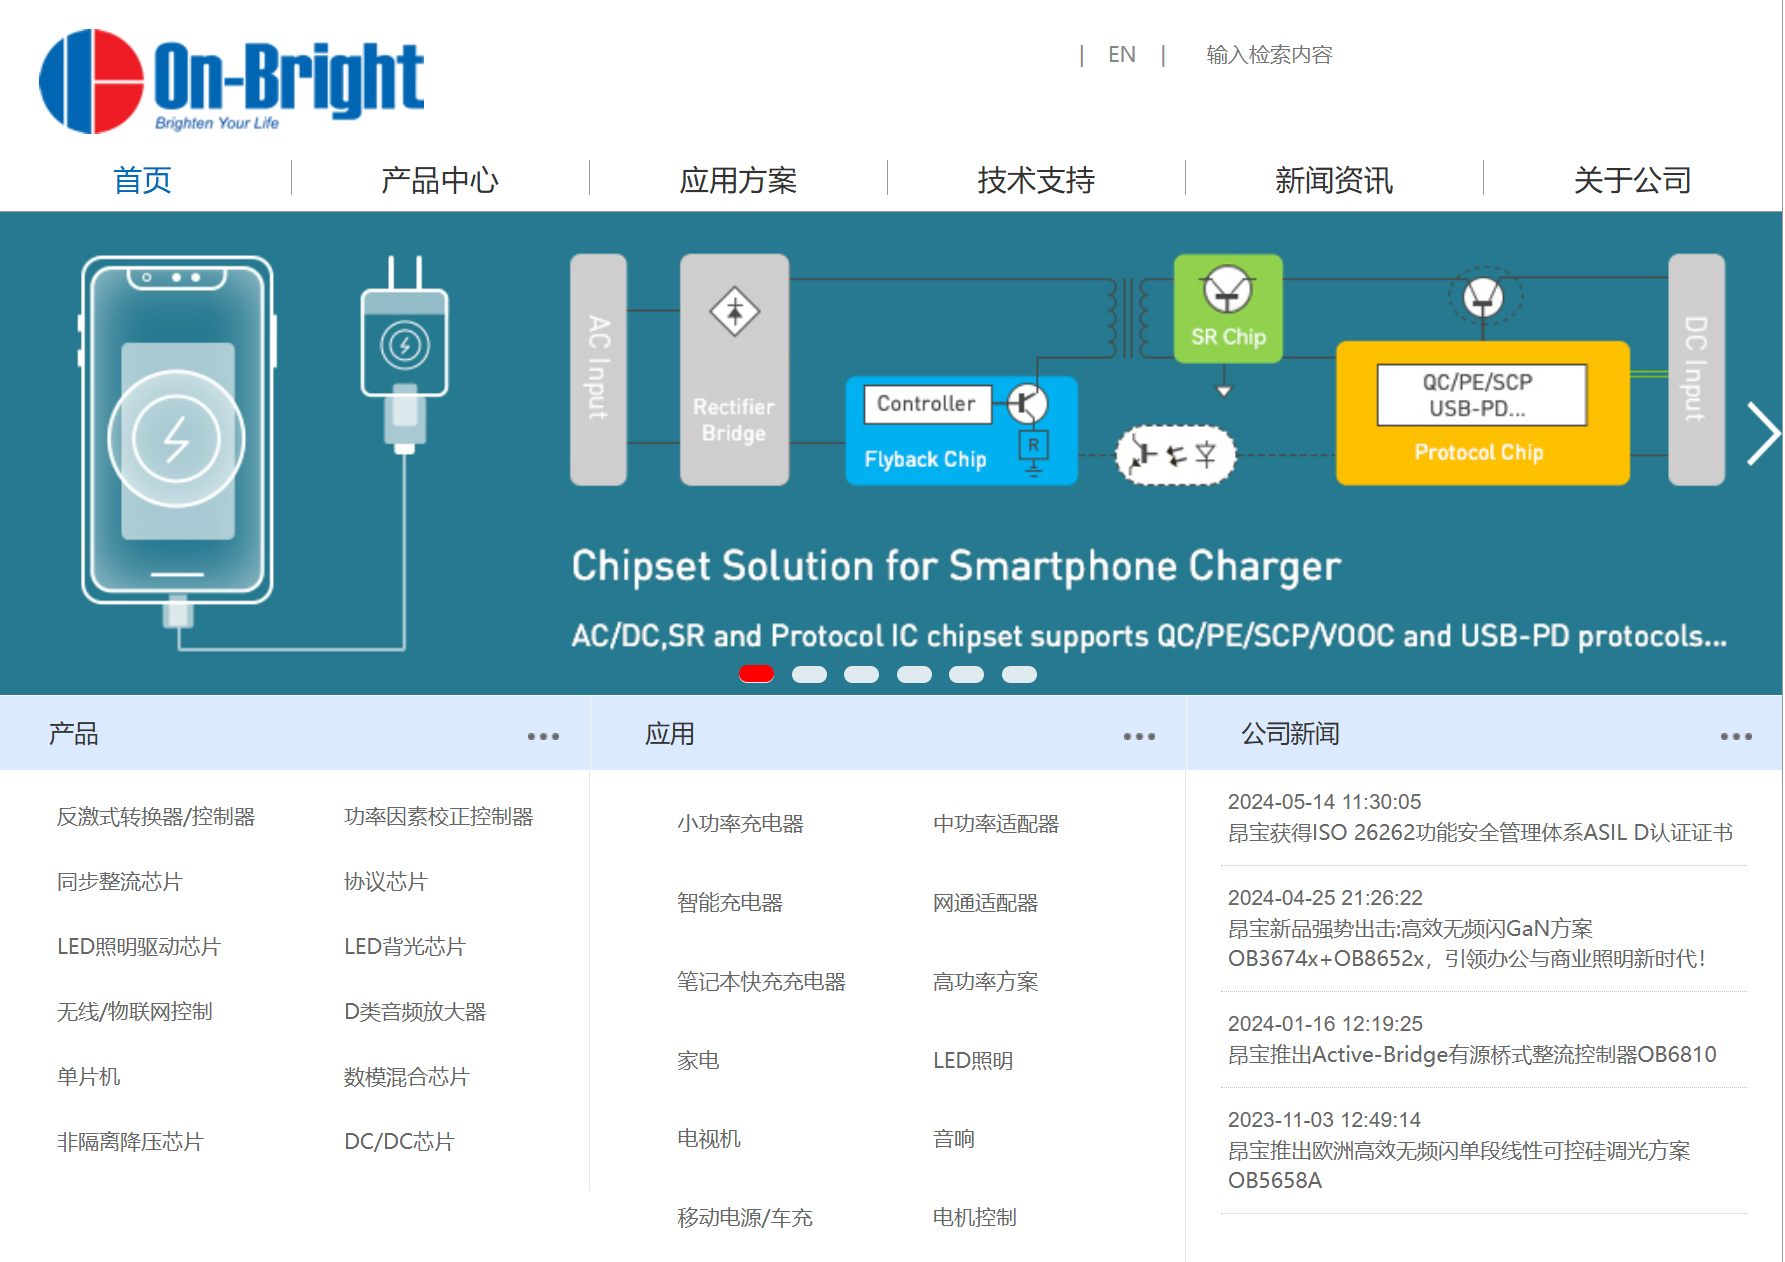1785x1262 pixels.
Task: Go to the 首页 tab
Action: (x=143, y=180)
